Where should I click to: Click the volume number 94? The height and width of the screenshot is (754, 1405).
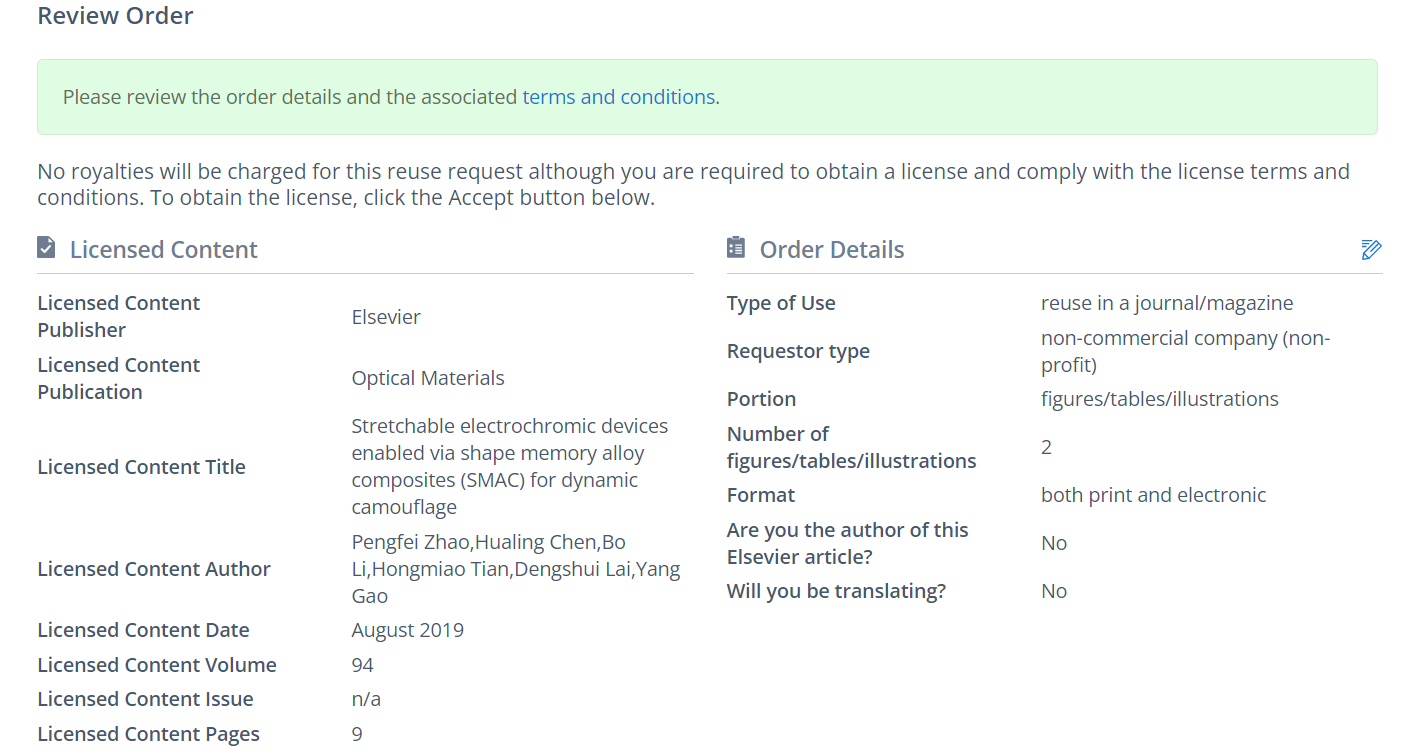click(362, 665)
